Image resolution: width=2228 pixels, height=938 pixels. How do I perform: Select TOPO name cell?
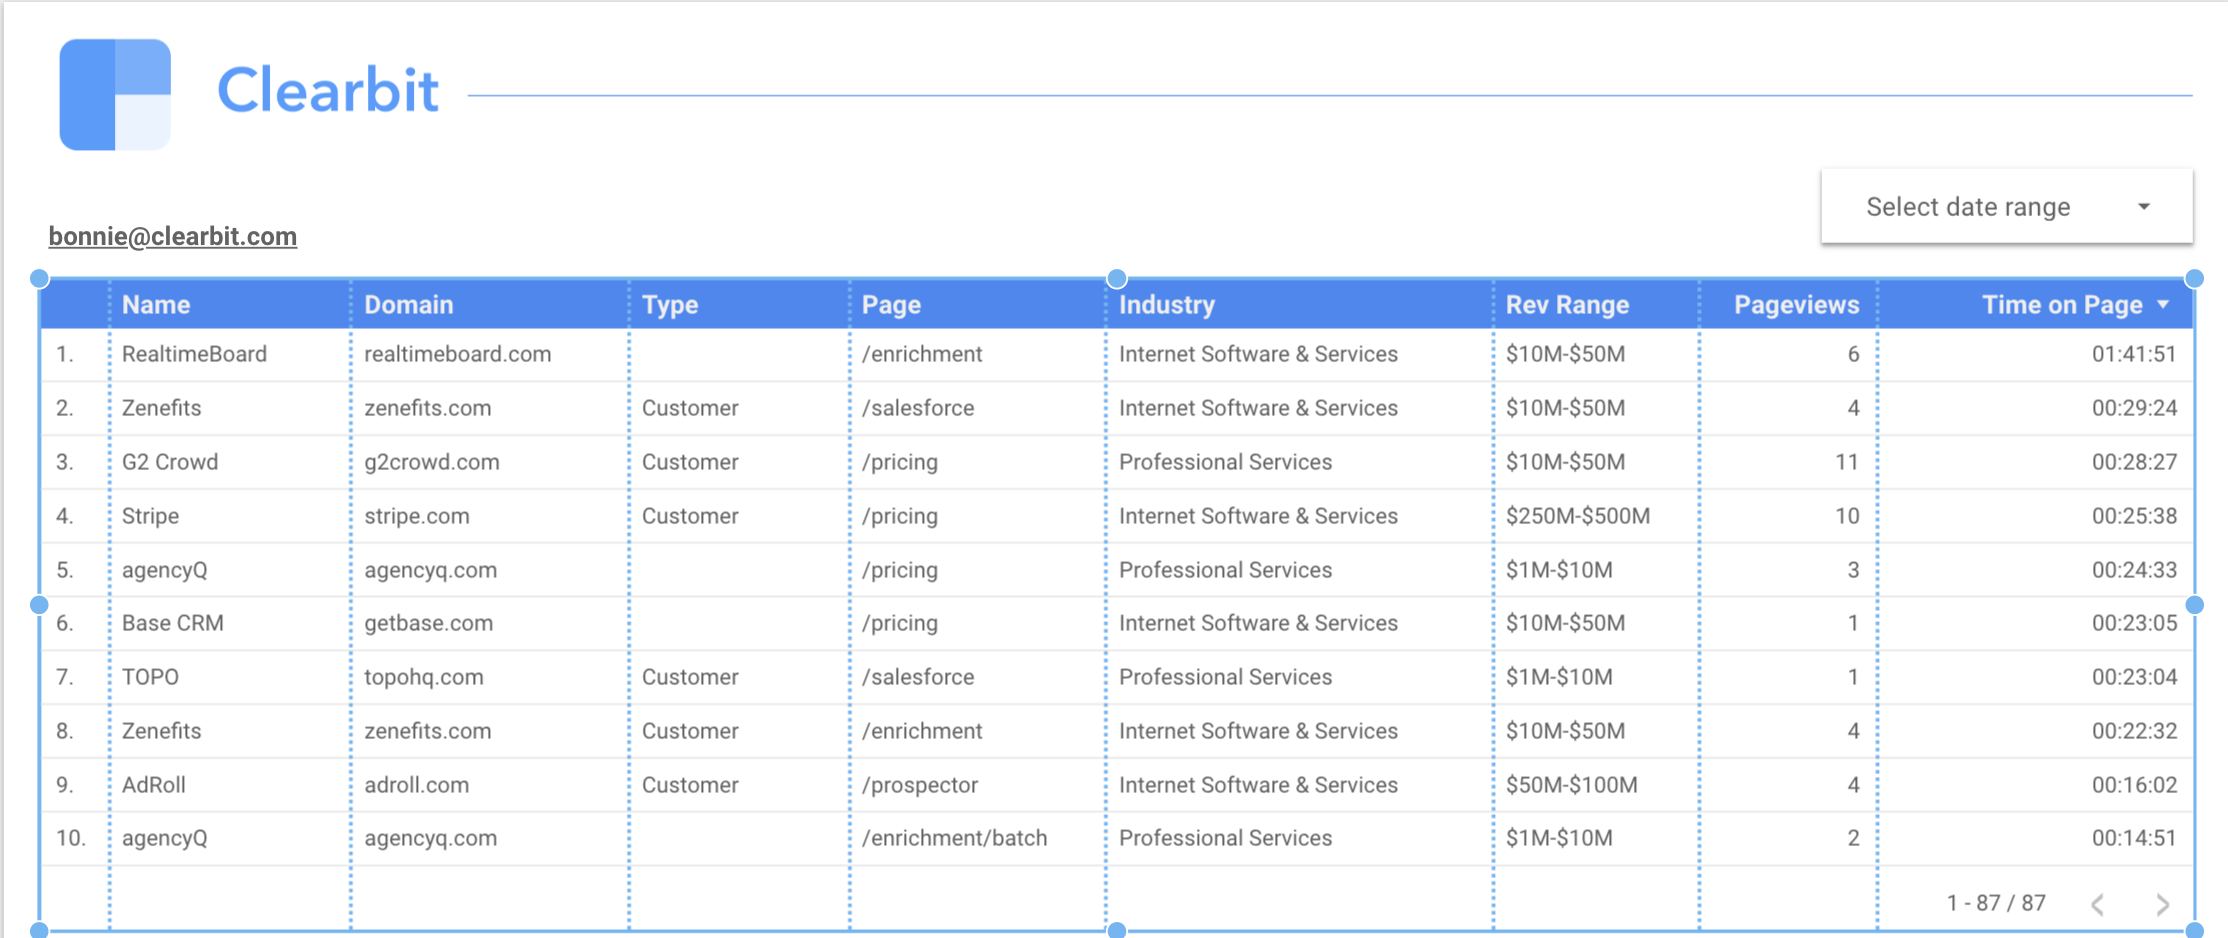click(150, 677)
